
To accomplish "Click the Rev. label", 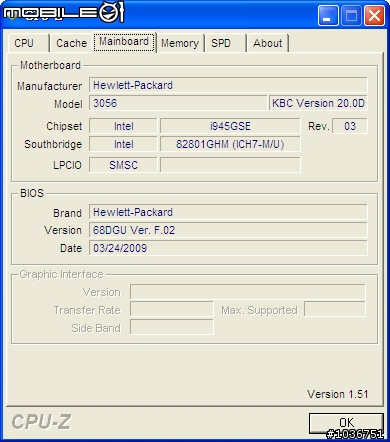I will 319,126.
